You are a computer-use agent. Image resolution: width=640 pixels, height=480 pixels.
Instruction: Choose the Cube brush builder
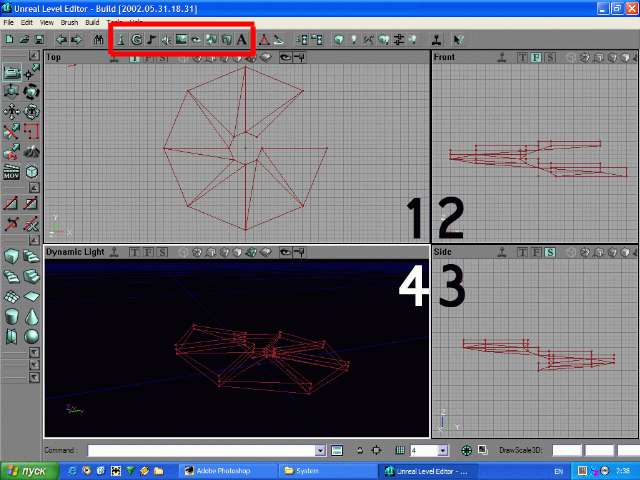(11, 256)
